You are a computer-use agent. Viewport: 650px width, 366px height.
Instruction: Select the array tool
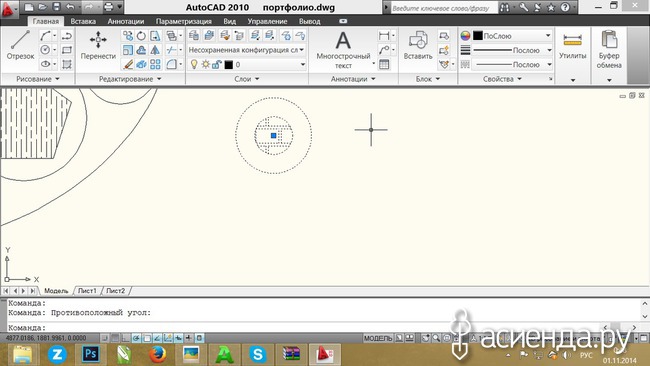155,64
